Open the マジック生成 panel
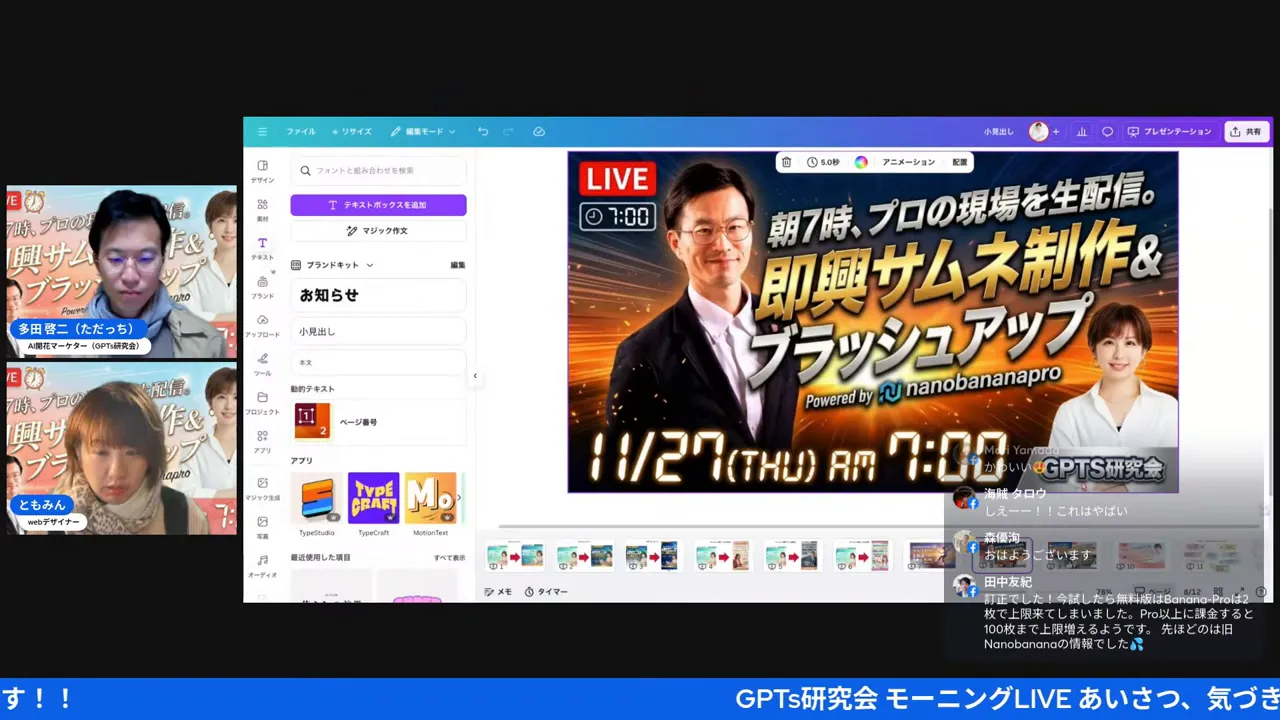1280x720 pixels. (x=262, y=489)
